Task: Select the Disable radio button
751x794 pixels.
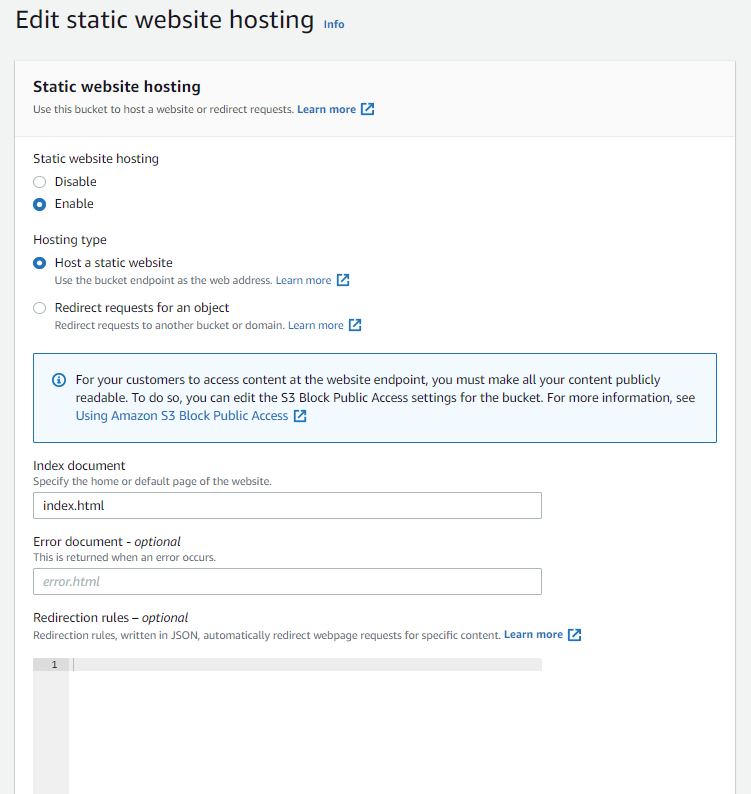Action: (40, 182)
